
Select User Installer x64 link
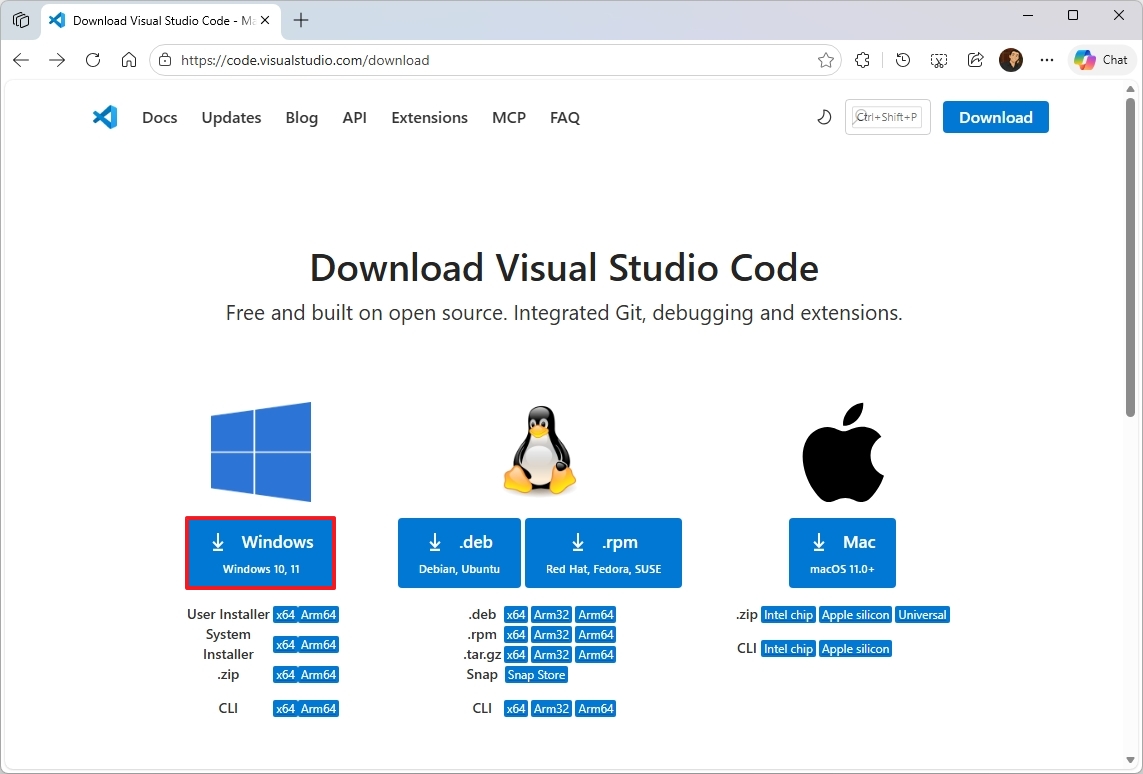(x=285, y=614)
